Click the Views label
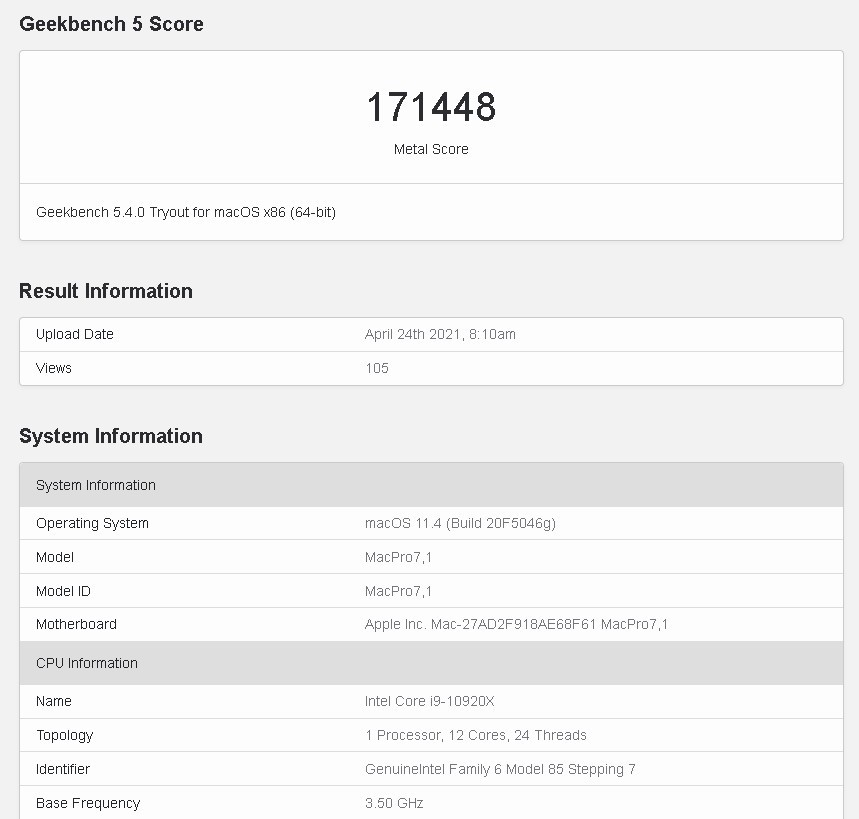859x819 pixels. coord(54,368)
